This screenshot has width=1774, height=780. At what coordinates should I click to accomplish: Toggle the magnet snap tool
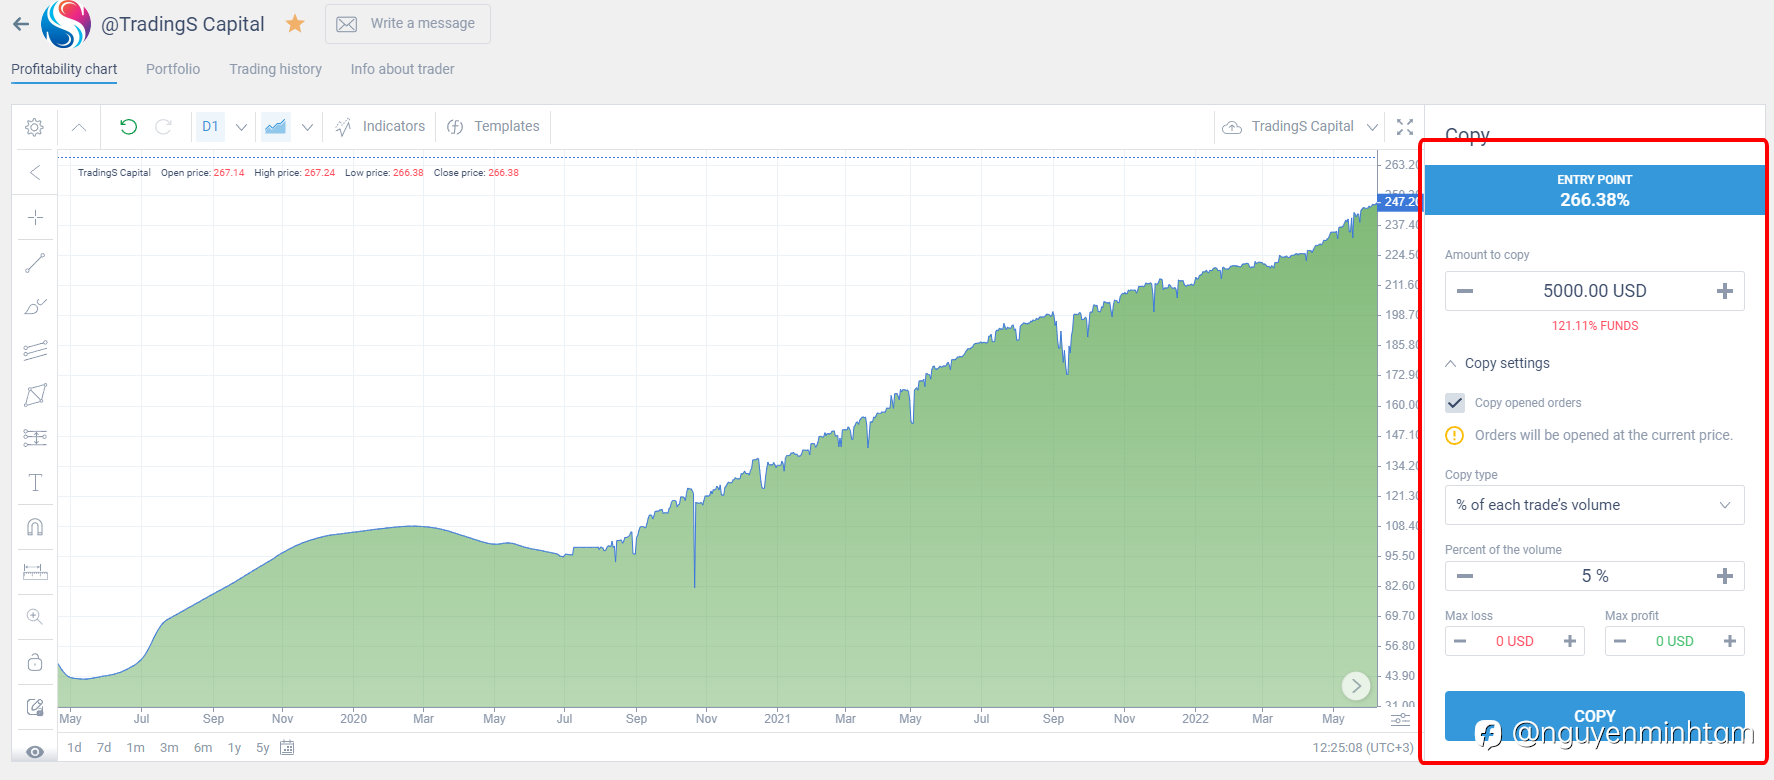tap(35, 527)
